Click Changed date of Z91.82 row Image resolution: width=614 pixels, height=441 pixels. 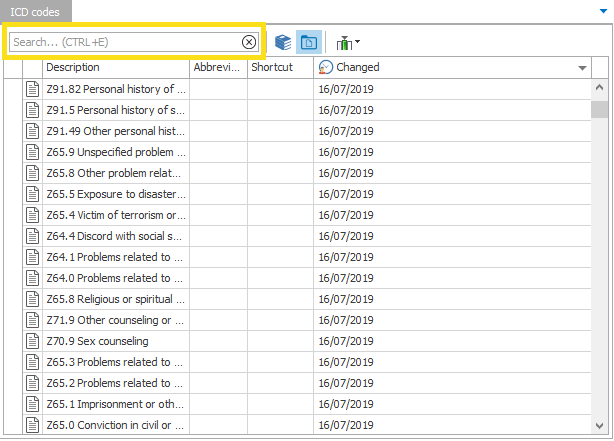(346, 89)
